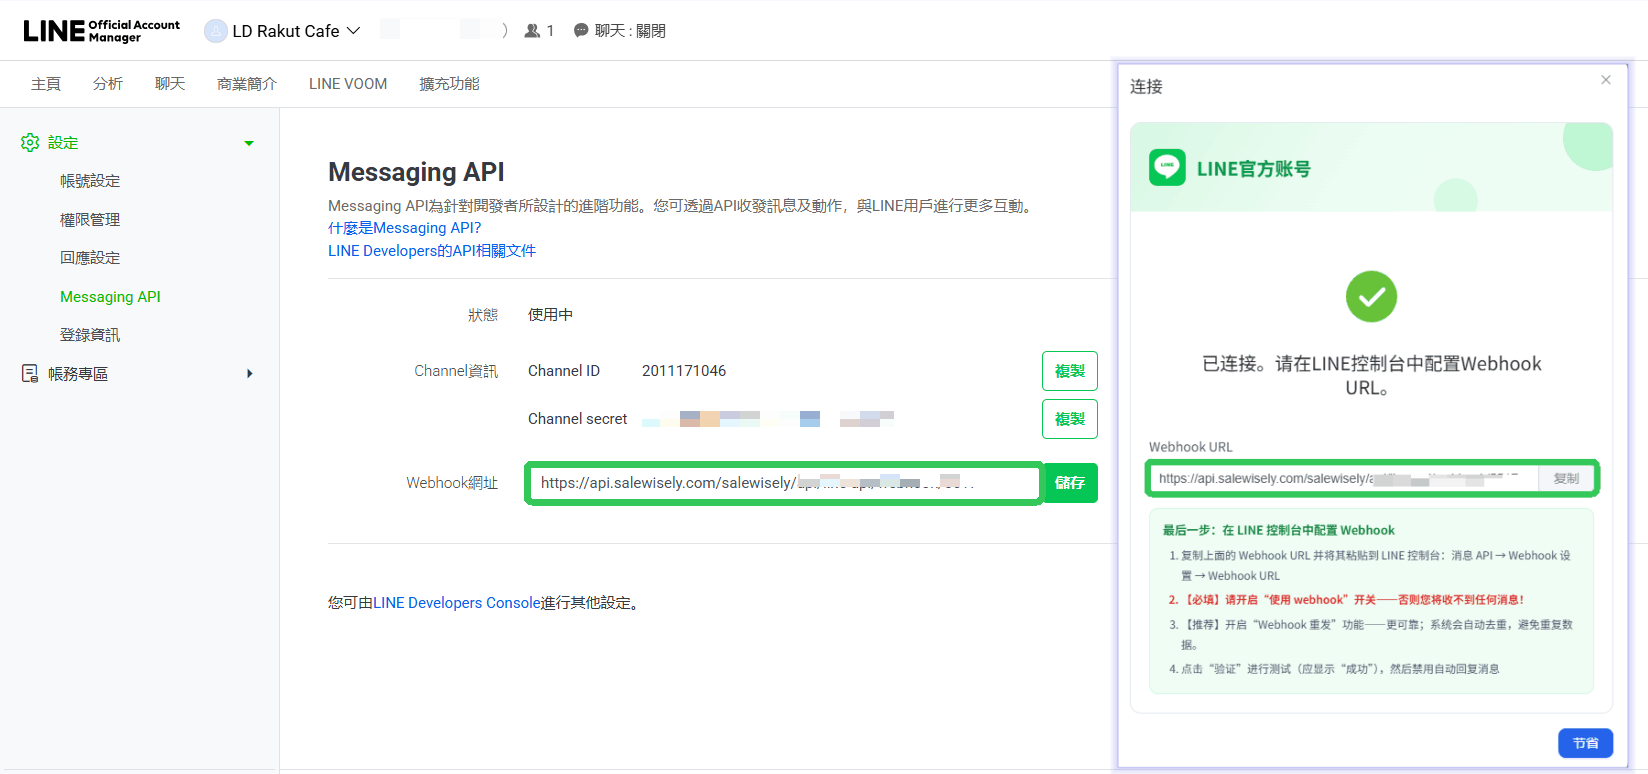The height and width of the screenshot is (774, 1648).
Task: Select 帳號設定 in the sidebar
Action: (x=90, y=181)
